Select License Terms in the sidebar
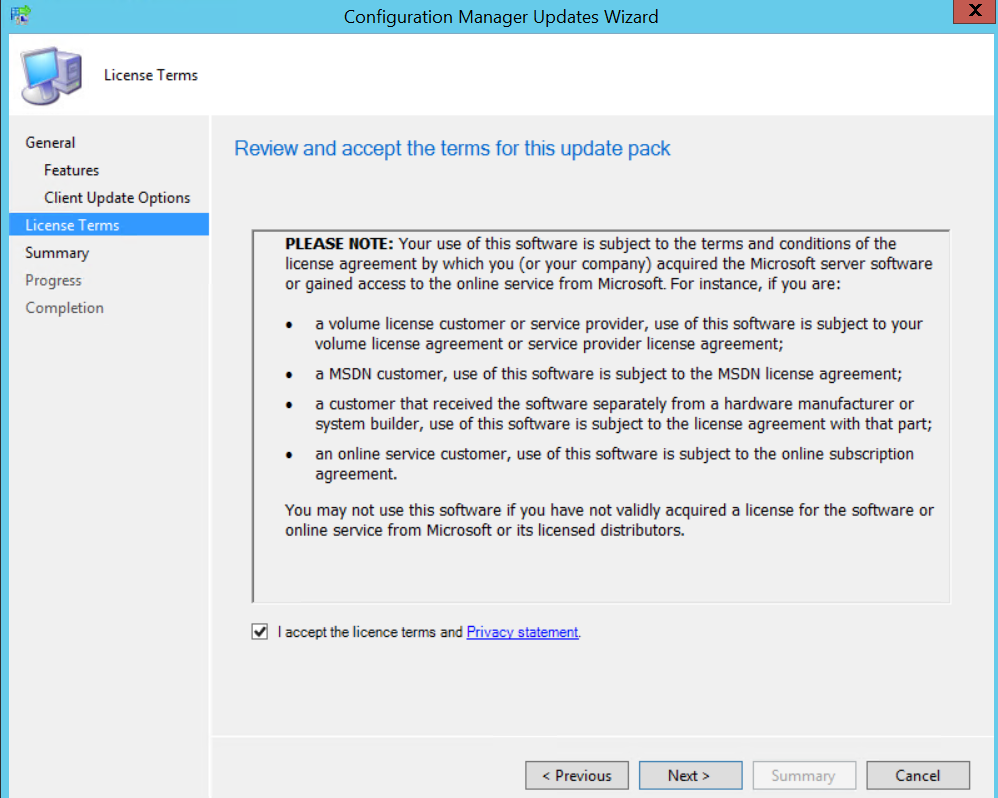This screenshot has width=998, height=798. point(72,225)
